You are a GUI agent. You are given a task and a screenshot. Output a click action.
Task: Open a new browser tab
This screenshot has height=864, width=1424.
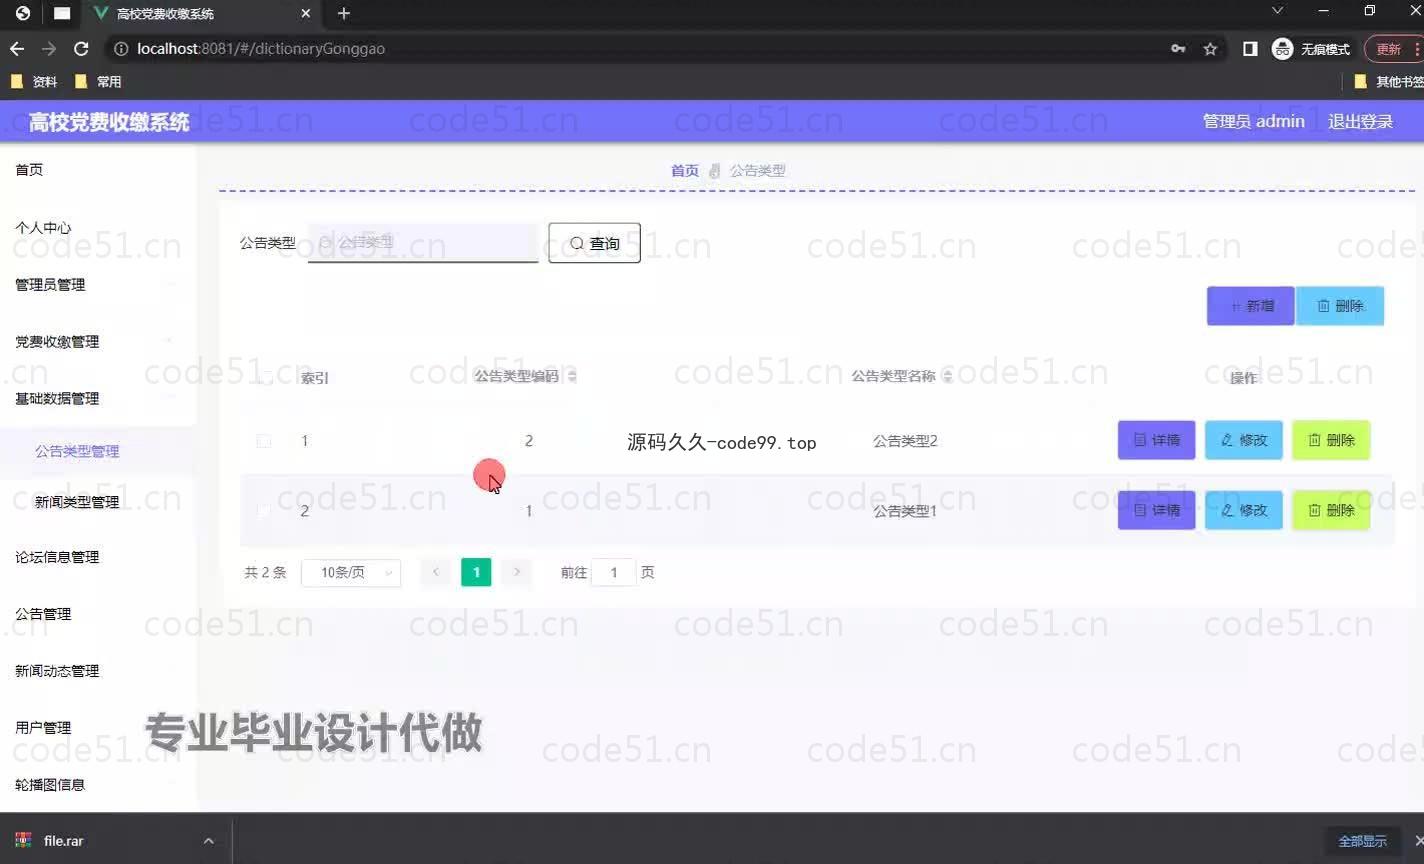coord(344,13)
